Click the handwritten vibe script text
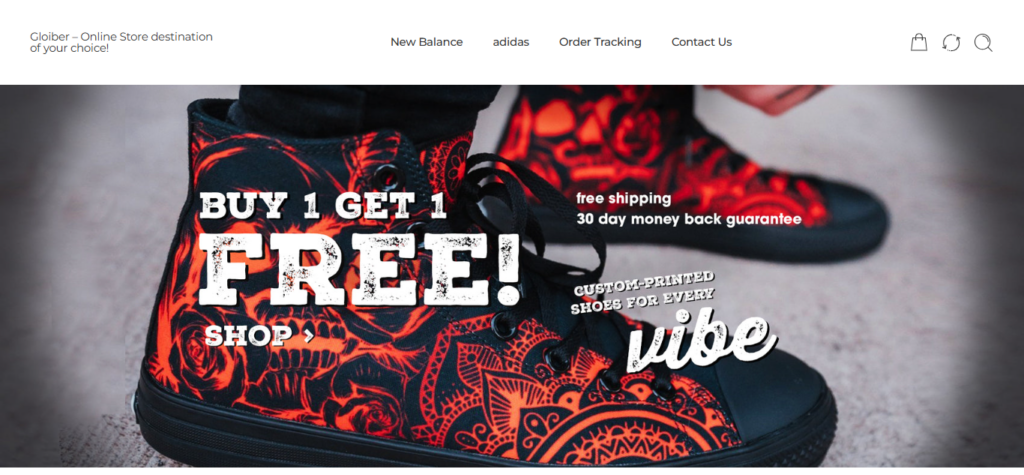 point(700,342)
